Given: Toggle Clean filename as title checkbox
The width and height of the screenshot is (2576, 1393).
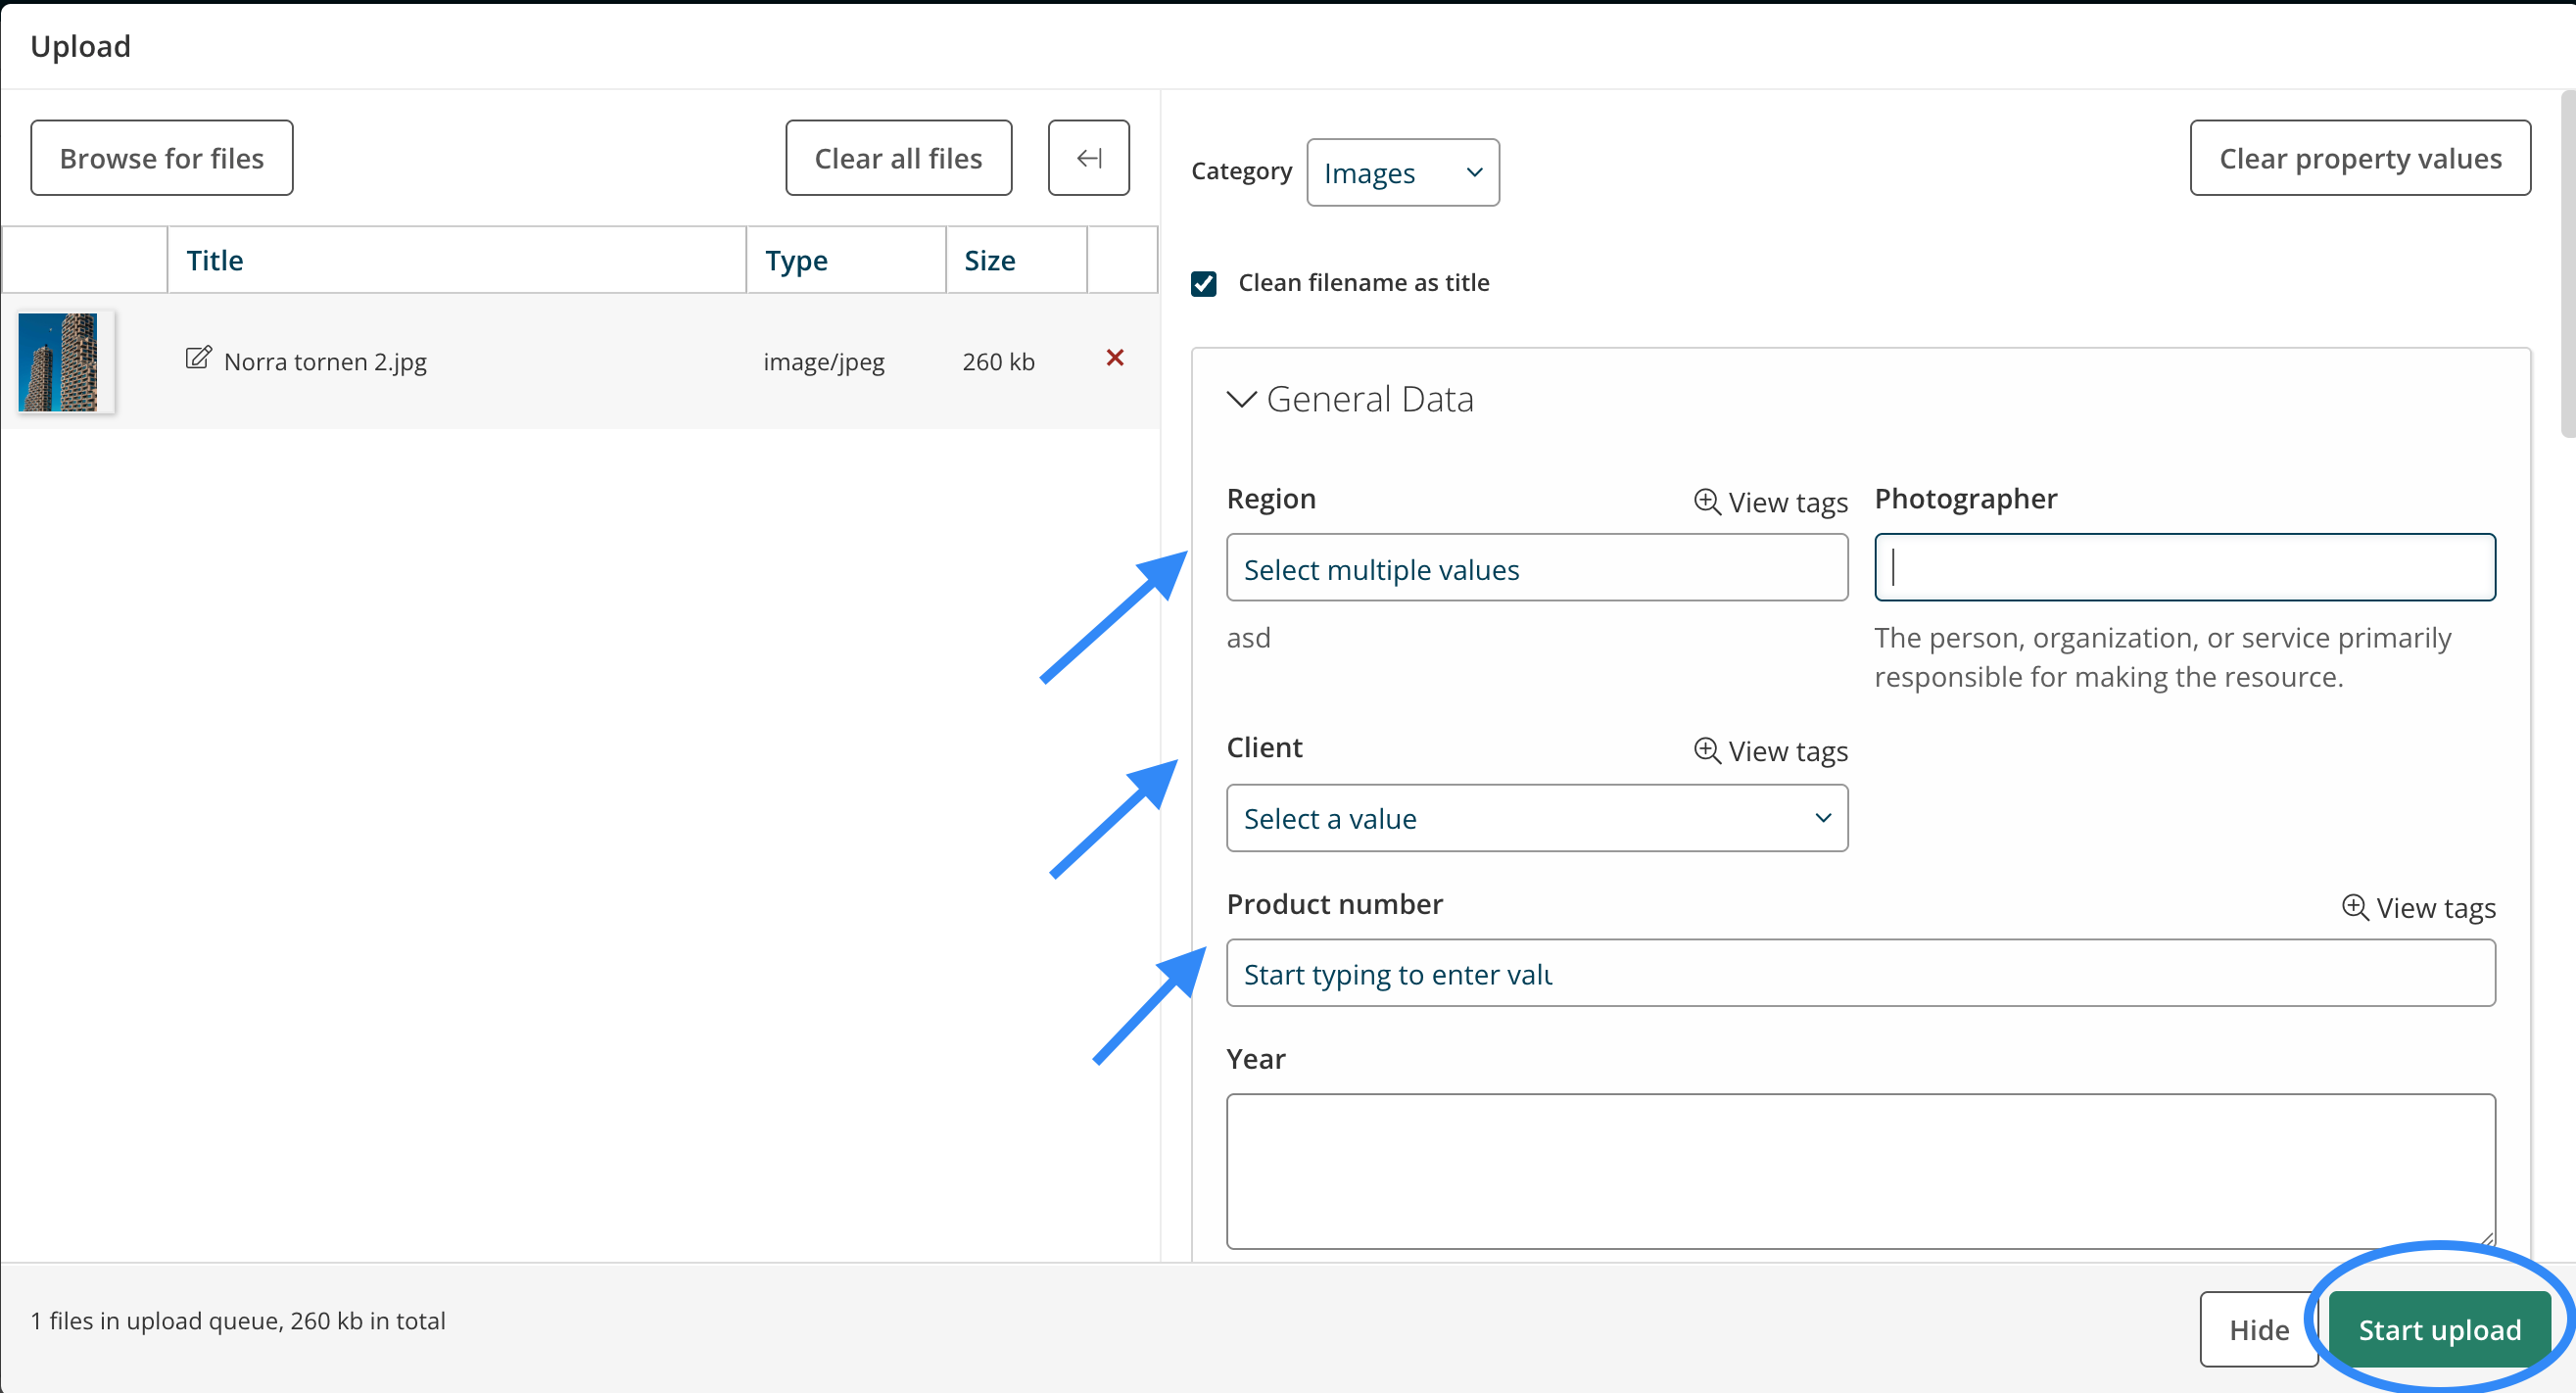Looking at the screenshot, I should pos(1204,284).
